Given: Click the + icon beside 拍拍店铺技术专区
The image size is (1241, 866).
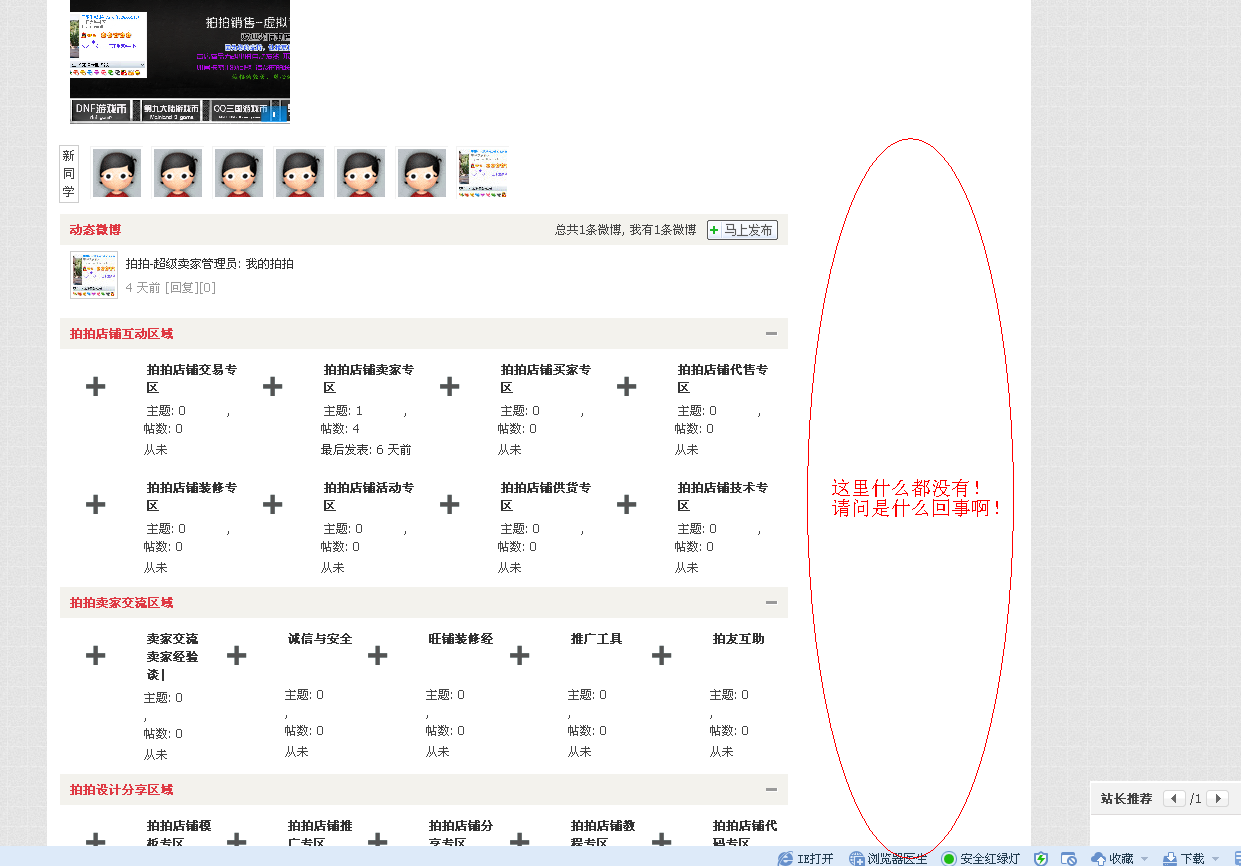Looking at the screenshot, I should [627, 504].
